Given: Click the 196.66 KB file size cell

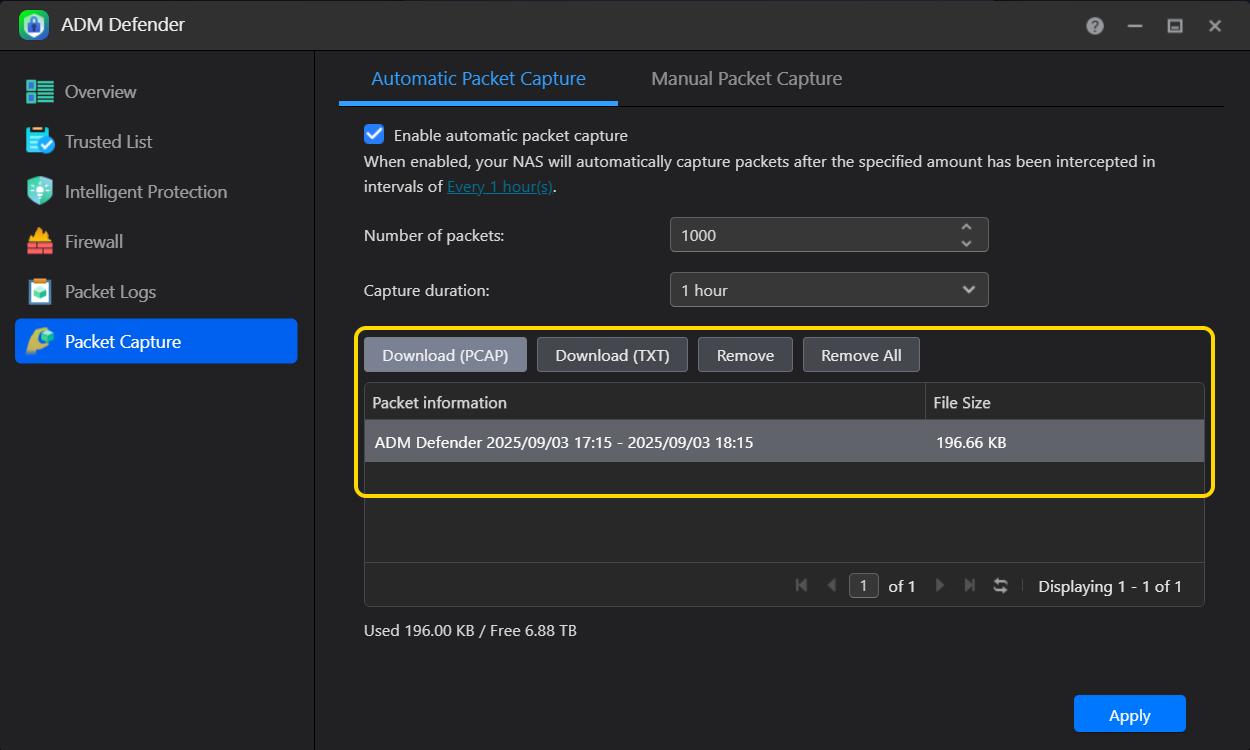Looking at the screenshot, I should point(971,442).
